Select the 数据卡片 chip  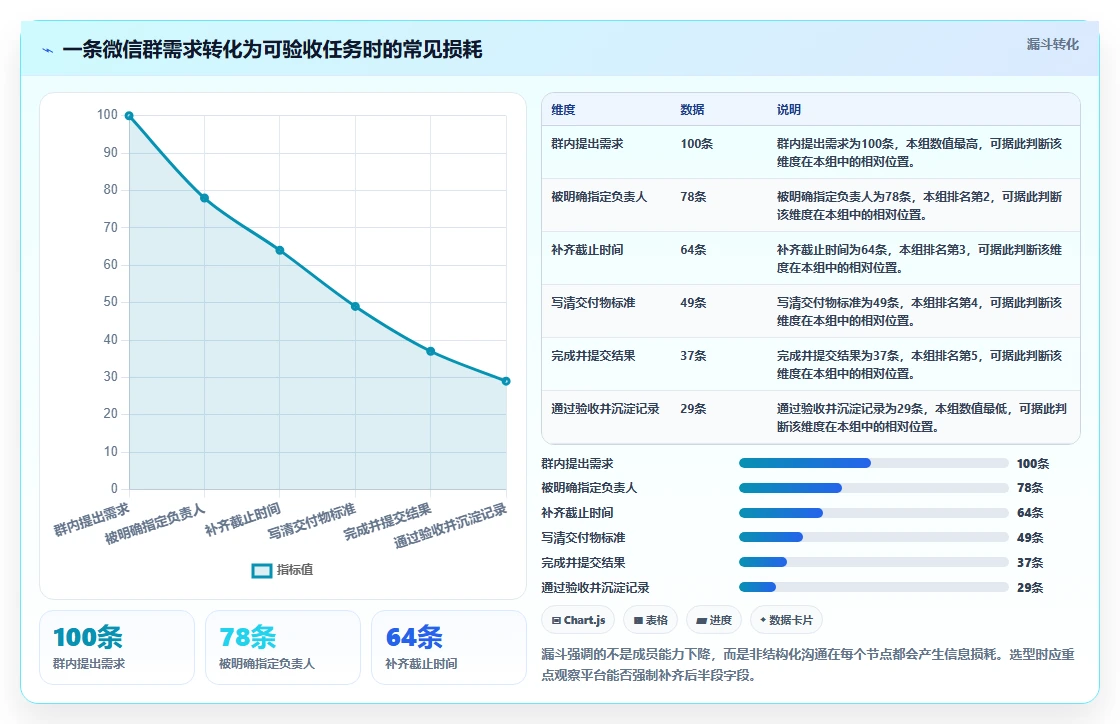click(x=786, y=620)
